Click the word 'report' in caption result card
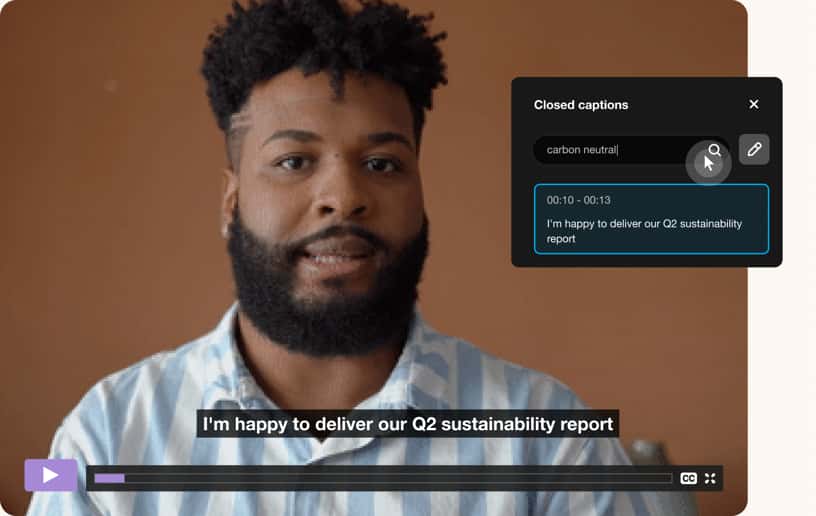 [560, 239]
